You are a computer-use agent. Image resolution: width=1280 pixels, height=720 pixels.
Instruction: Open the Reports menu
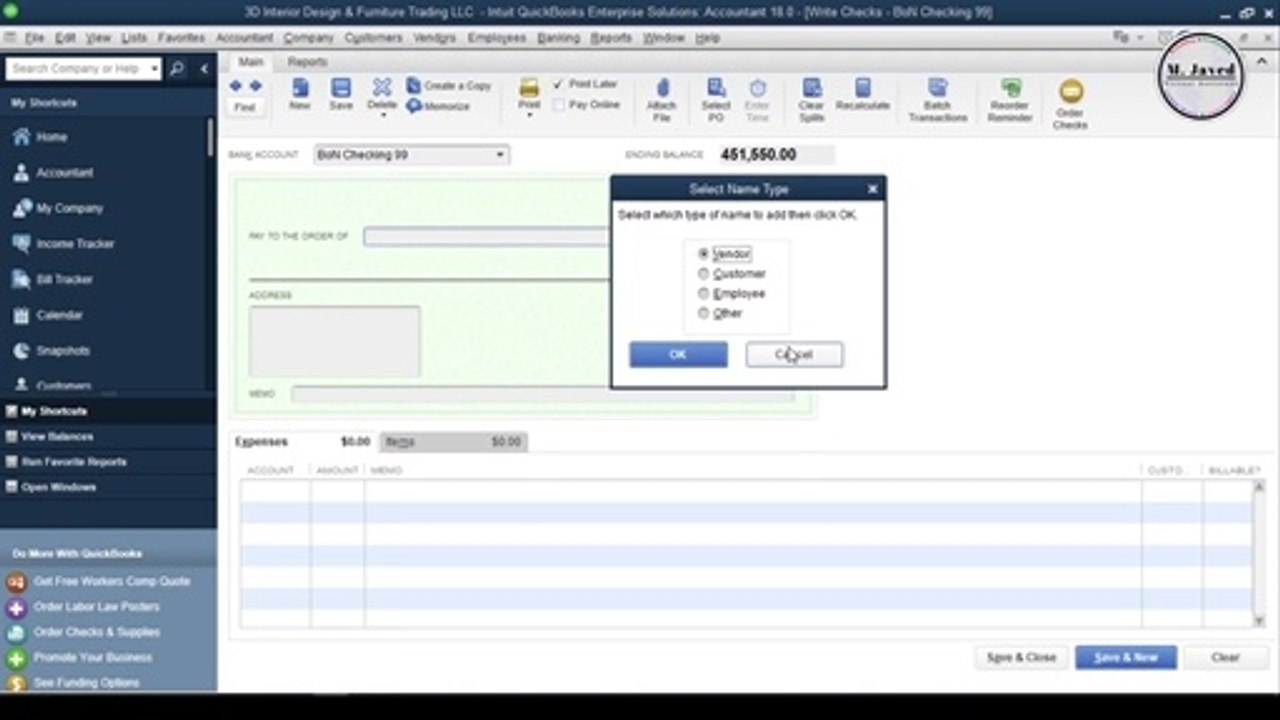[611, 38]
